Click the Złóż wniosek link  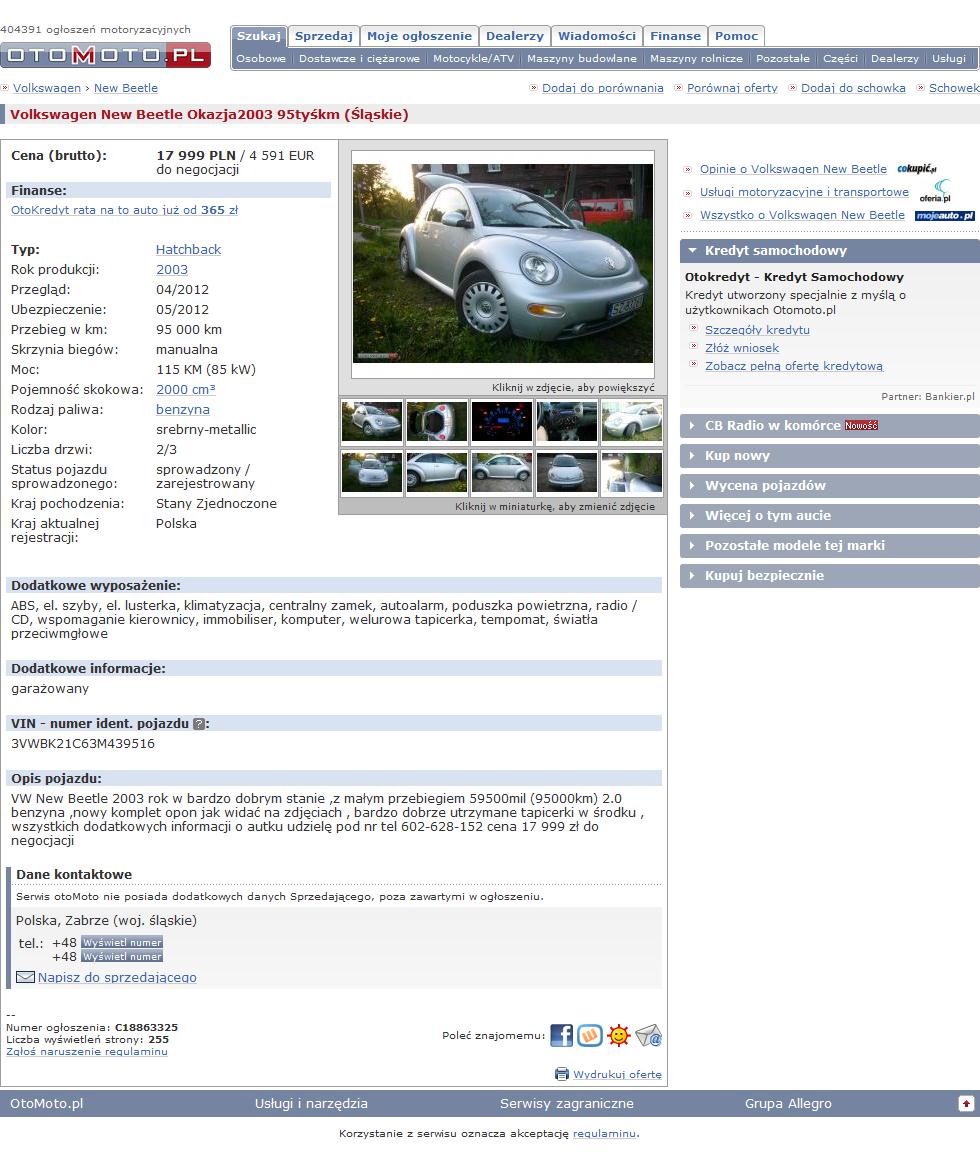click(742, 348)
